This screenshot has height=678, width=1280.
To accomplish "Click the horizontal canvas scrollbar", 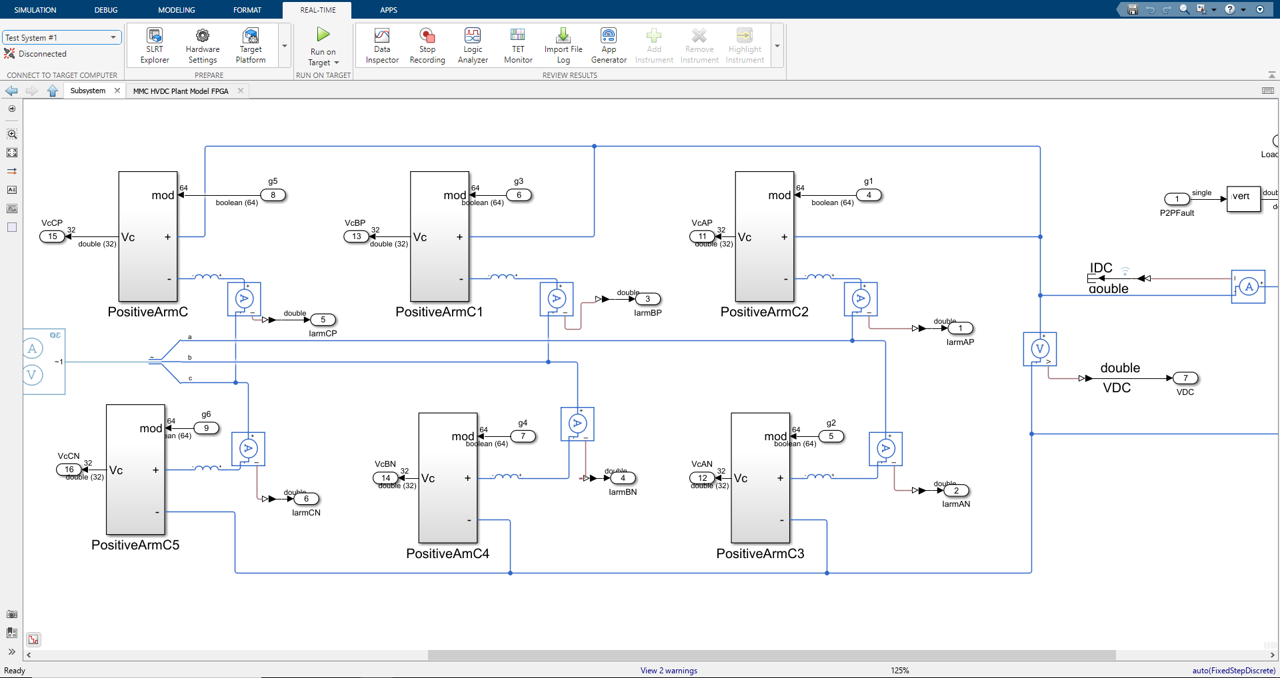I will (771, 655).
